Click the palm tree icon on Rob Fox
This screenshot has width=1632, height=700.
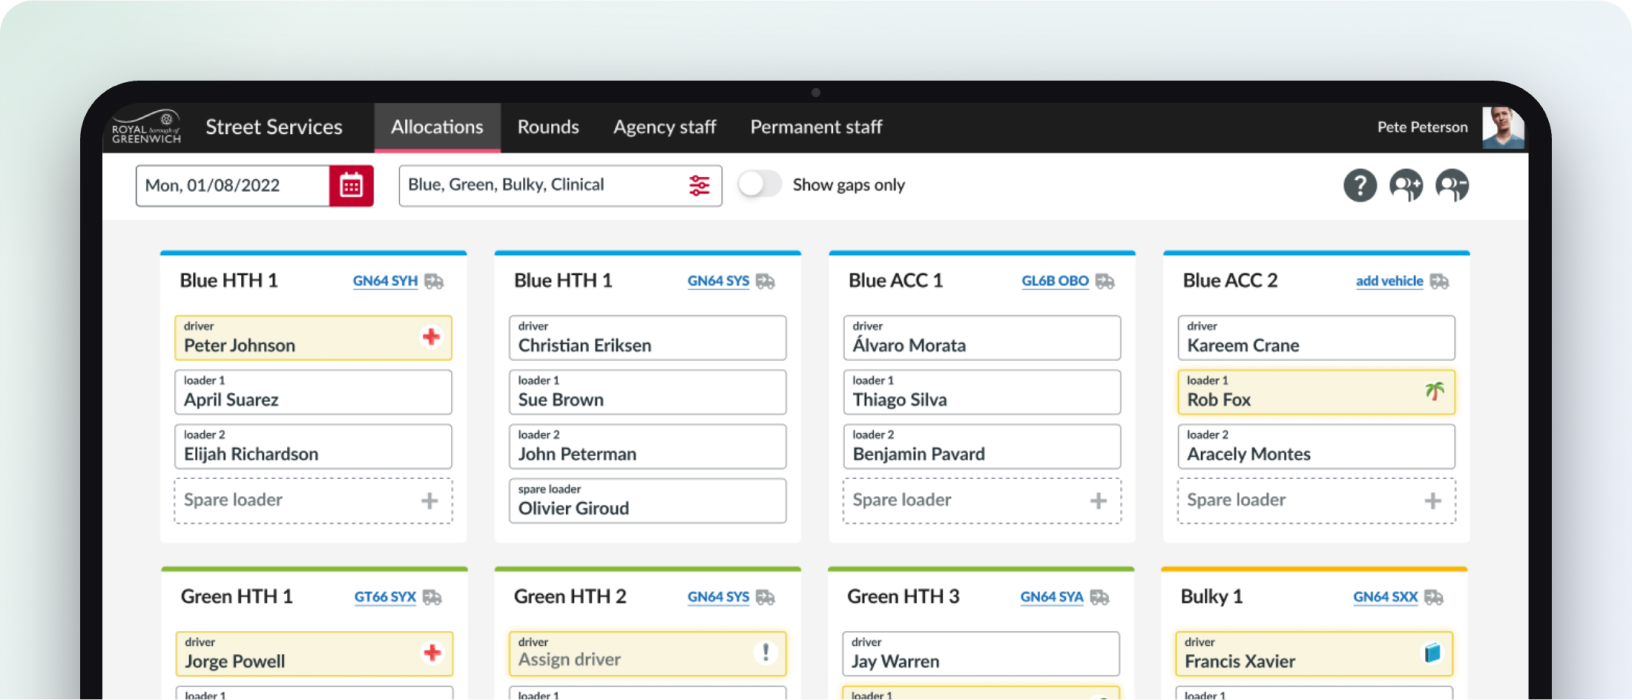(1434, 391)
